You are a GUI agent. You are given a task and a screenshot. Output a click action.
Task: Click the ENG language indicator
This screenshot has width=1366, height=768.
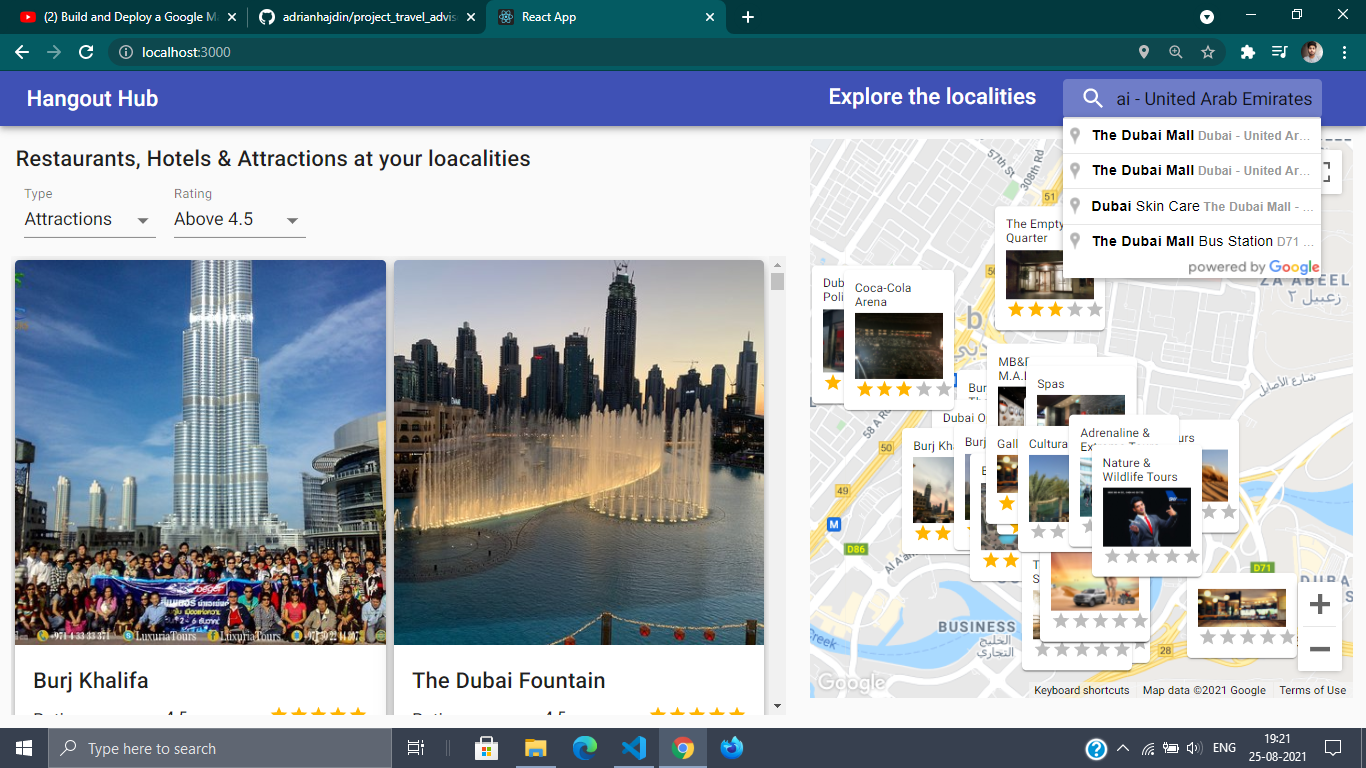(1225, 748)
